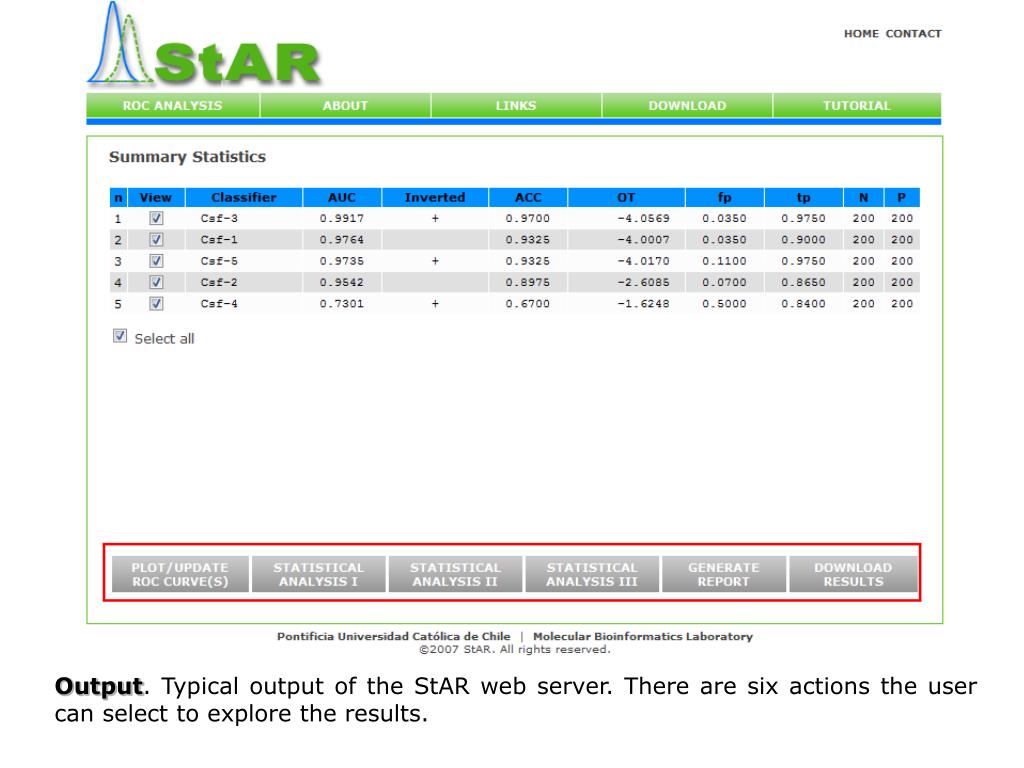Open the DOWNLOAD menu tab
The width and height of the screenshot is (1024, 768).
click(x=687, y=106)
